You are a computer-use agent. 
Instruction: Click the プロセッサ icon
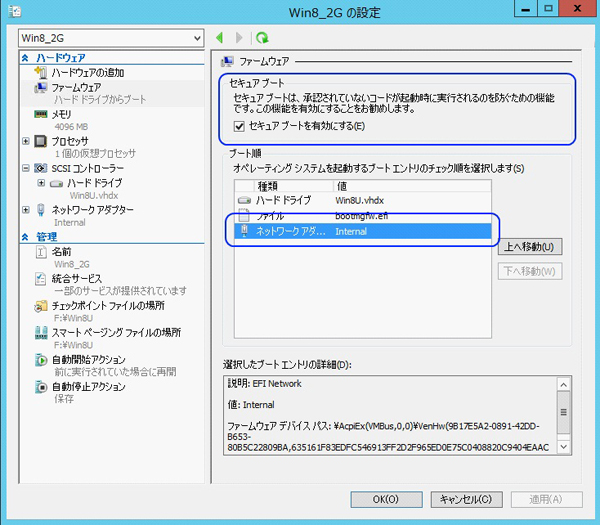coord(41,141)
